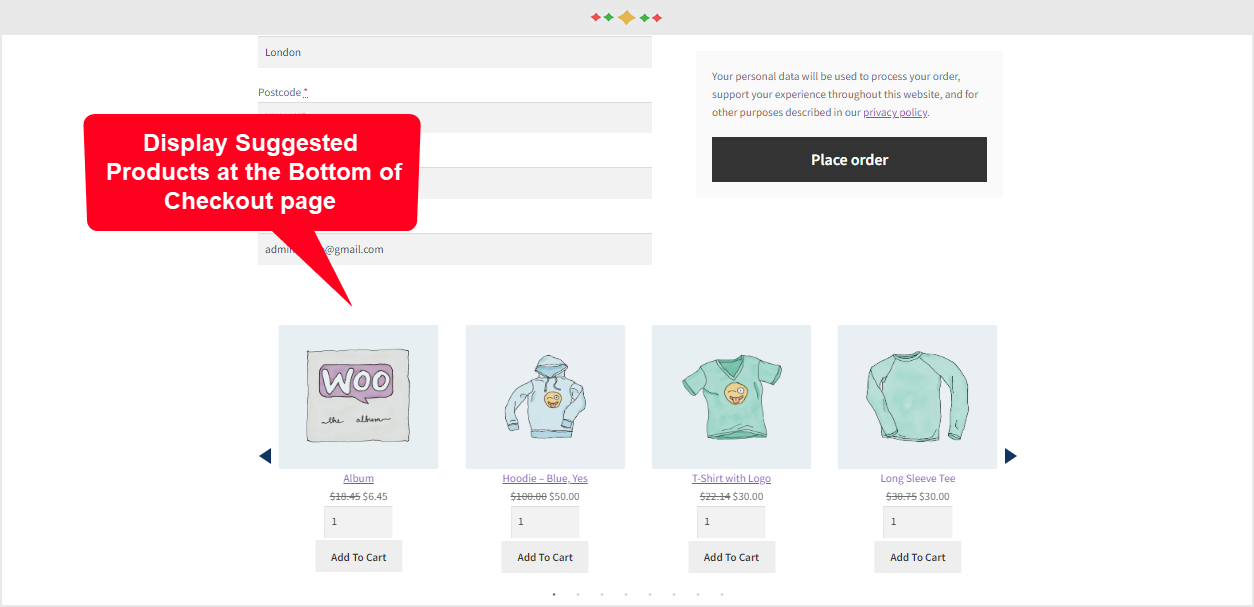Select the second carousel pagination dot
The height and width of the screenshot is (607, 1254).
pos(578,594)
